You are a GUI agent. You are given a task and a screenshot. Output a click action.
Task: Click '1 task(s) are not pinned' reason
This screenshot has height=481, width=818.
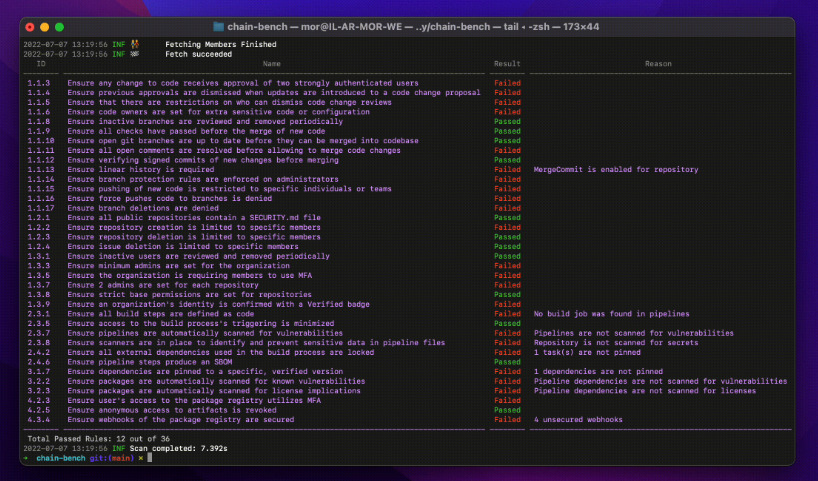pos(587,353)
